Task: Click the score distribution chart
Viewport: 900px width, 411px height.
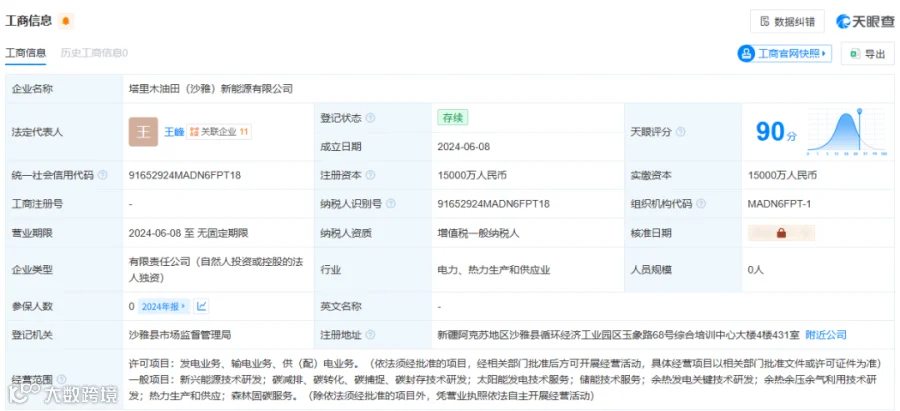Action: 847,132
